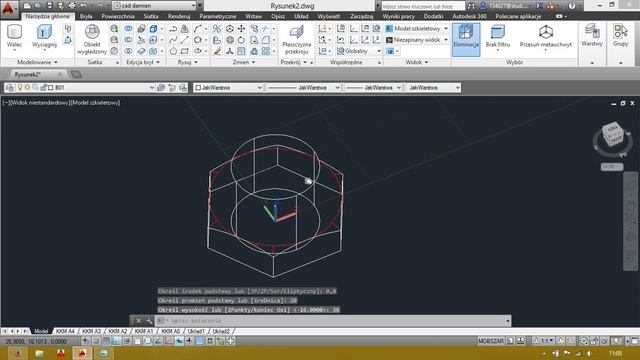This screenshot has width=640, height=360.
Task: Click the application menu red A button
Action: 8,9
